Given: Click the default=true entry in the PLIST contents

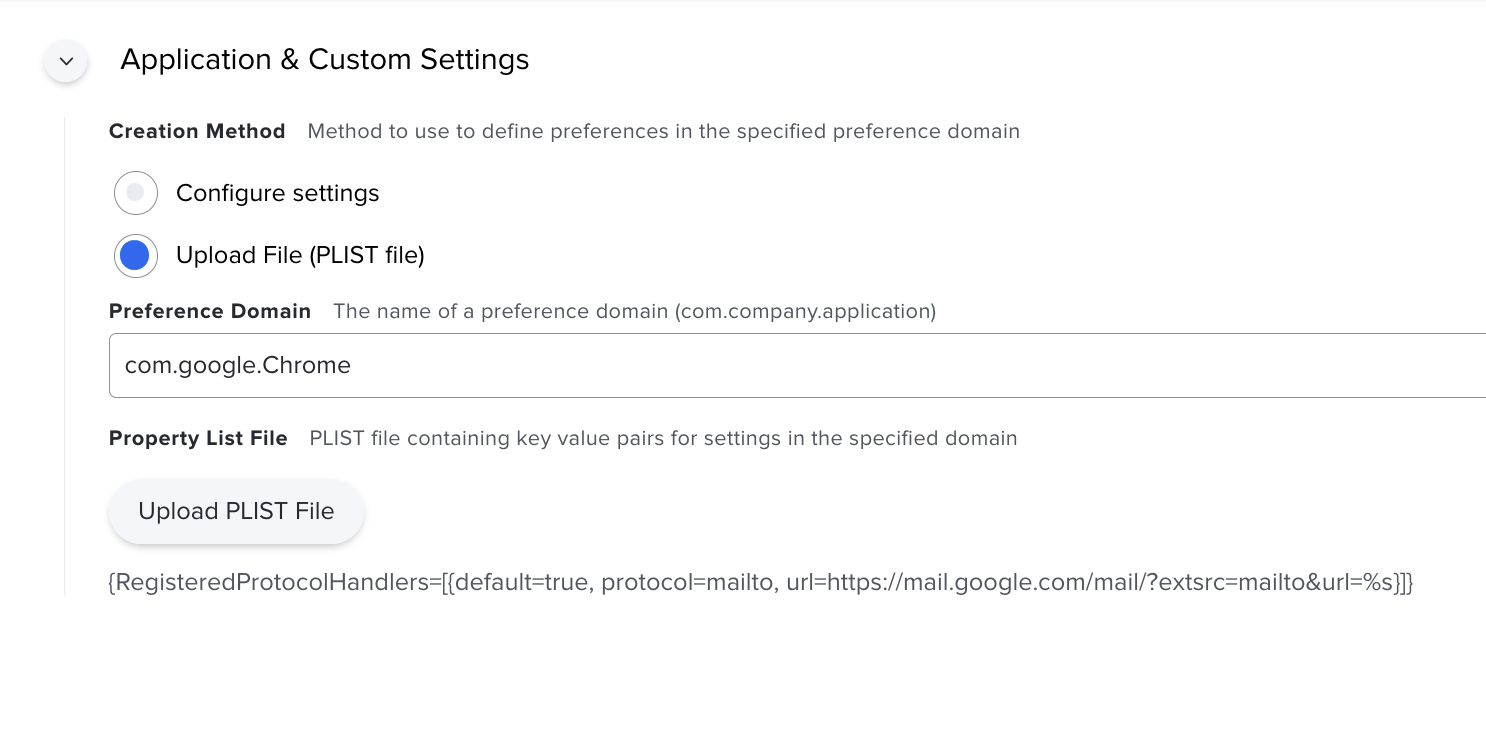Looking at the screenshot, I should pos(519,582).
